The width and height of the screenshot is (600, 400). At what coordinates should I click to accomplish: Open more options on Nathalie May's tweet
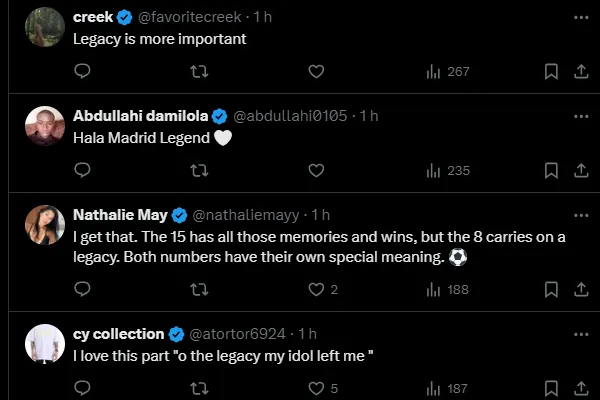[x=581, y=215]
